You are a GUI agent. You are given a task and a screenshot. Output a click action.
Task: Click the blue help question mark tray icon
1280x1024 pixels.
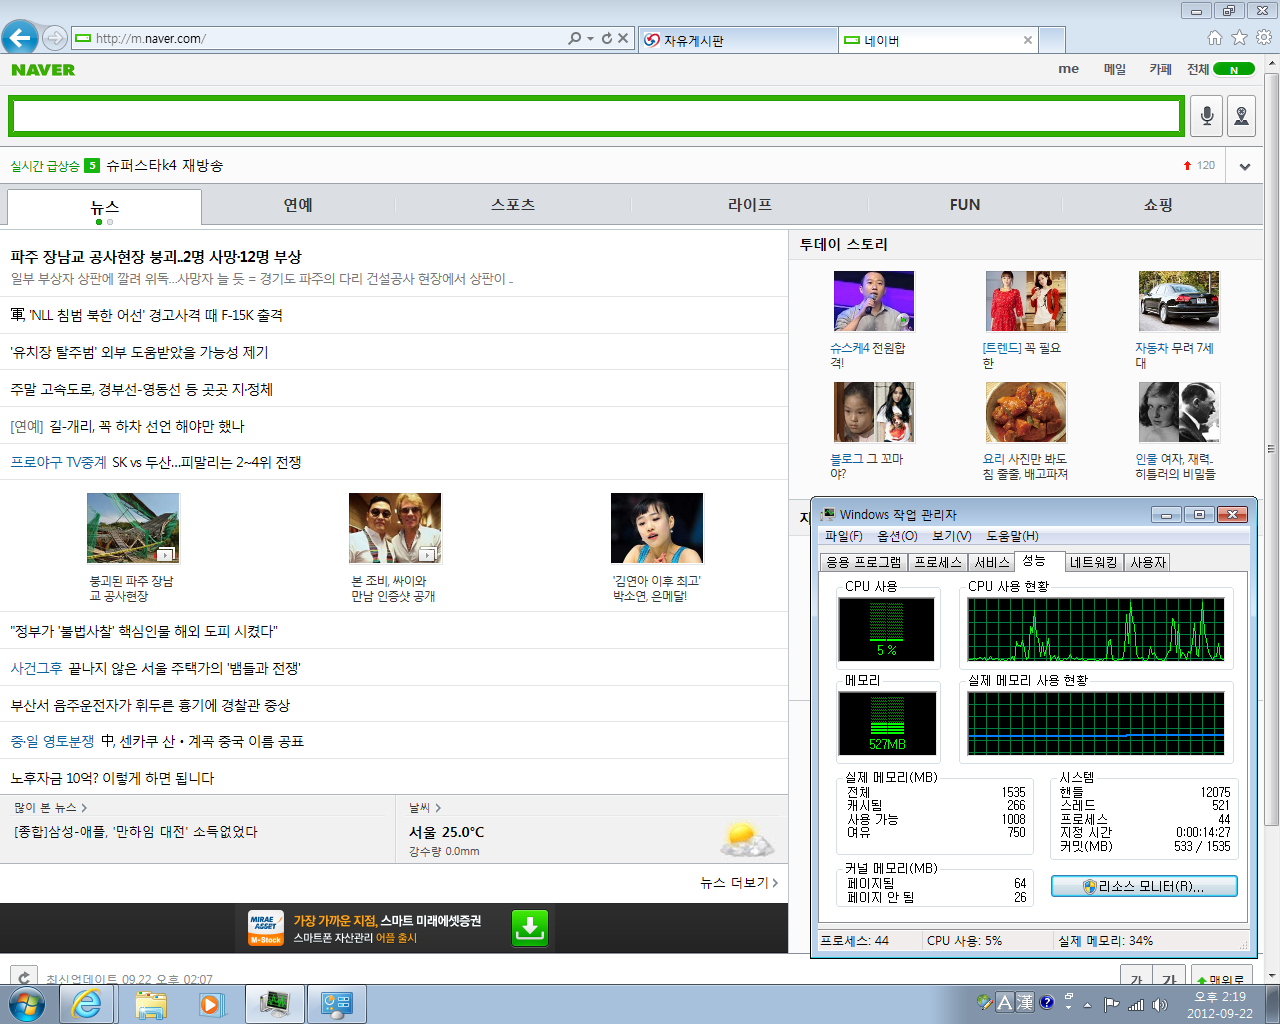[1047, 1002]
